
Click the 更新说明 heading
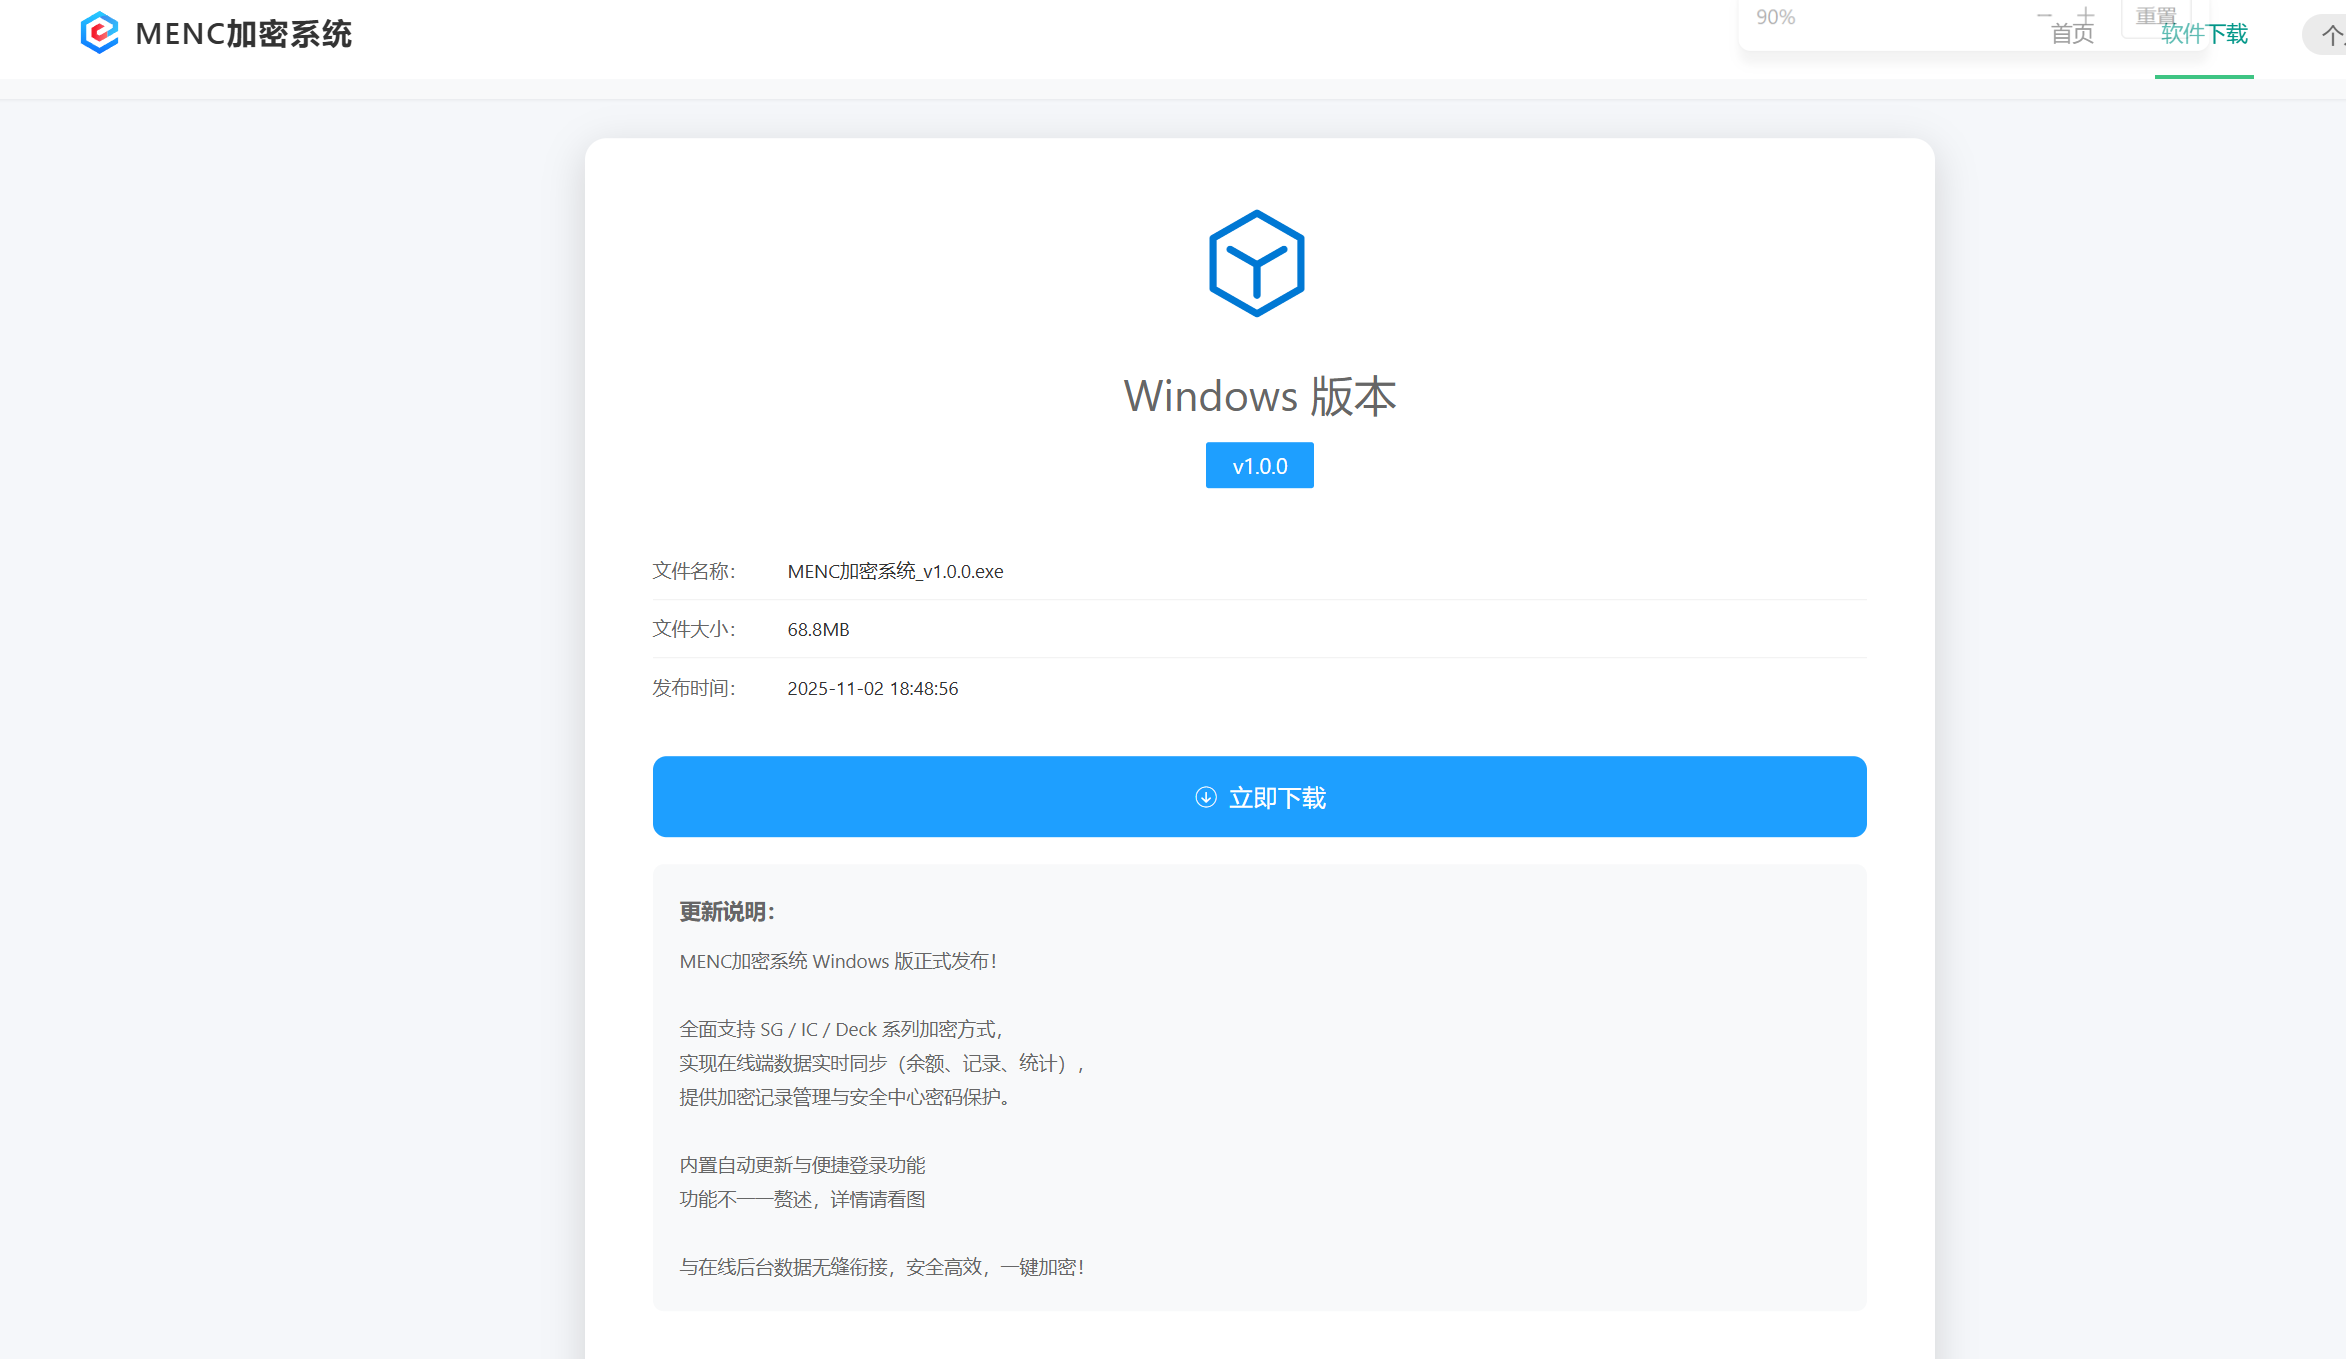(x=727, y=912)
